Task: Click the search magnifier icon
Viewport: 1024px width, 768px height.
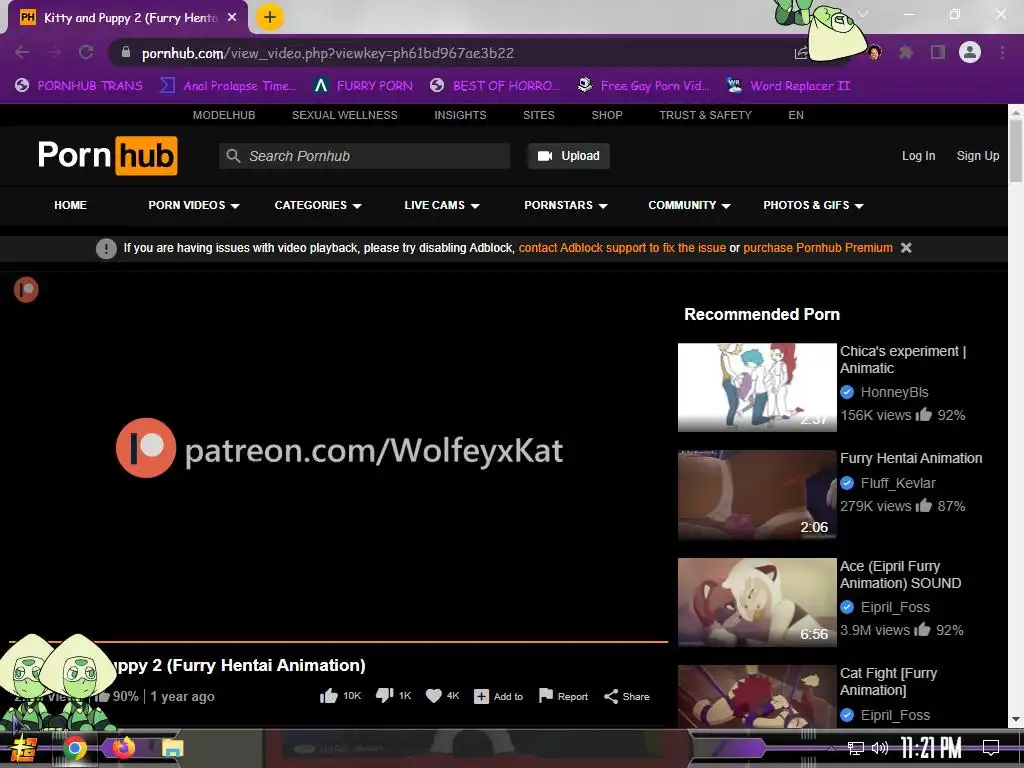Action: pos(233,155)
